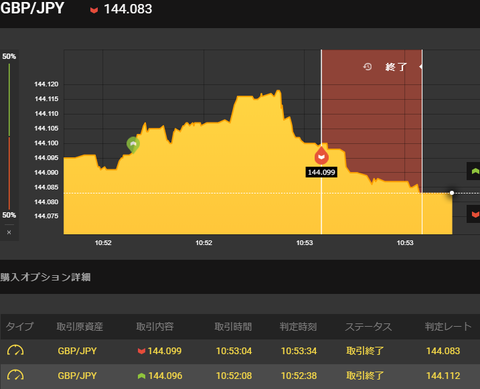Click the 取引原資産 column header
Image resolution: width=480 pixels, height=389 pixels.
[x=80, y=326]
